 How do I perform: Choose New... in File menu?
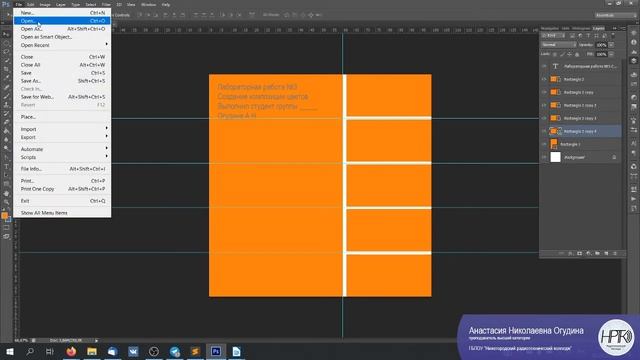(x=62, y=13)
